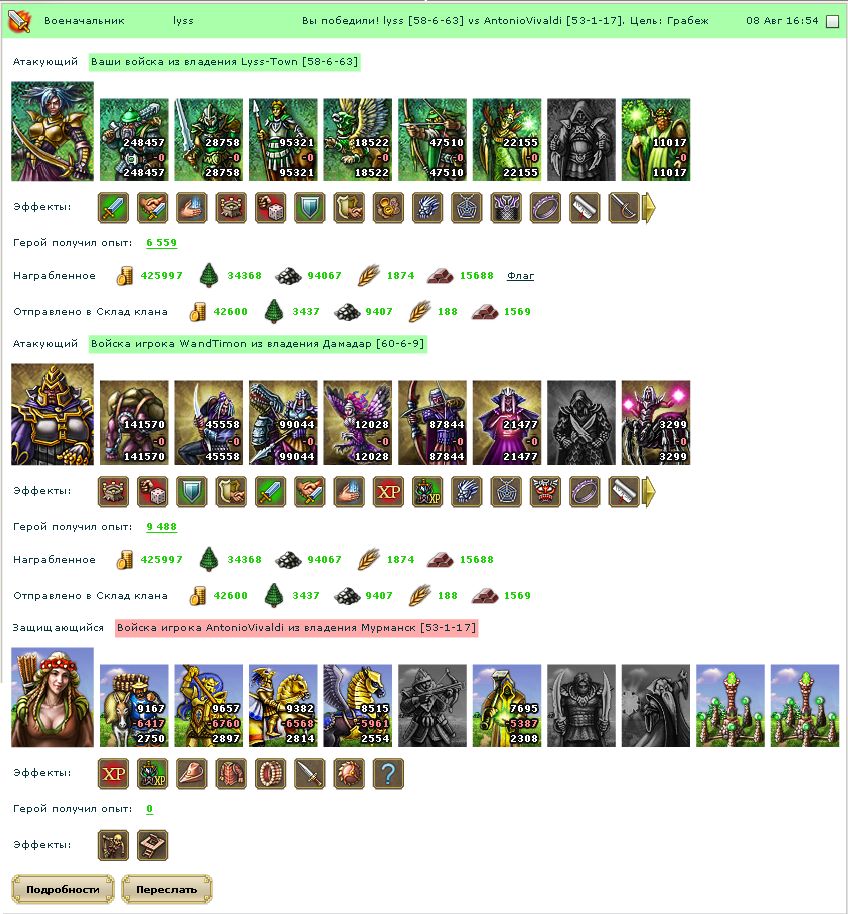Image resolution: width=848 pixels, height=914 pixels.
Task: Expand more effects for WandTimon with the yellow arrow
Action: (x=648, y=491)
